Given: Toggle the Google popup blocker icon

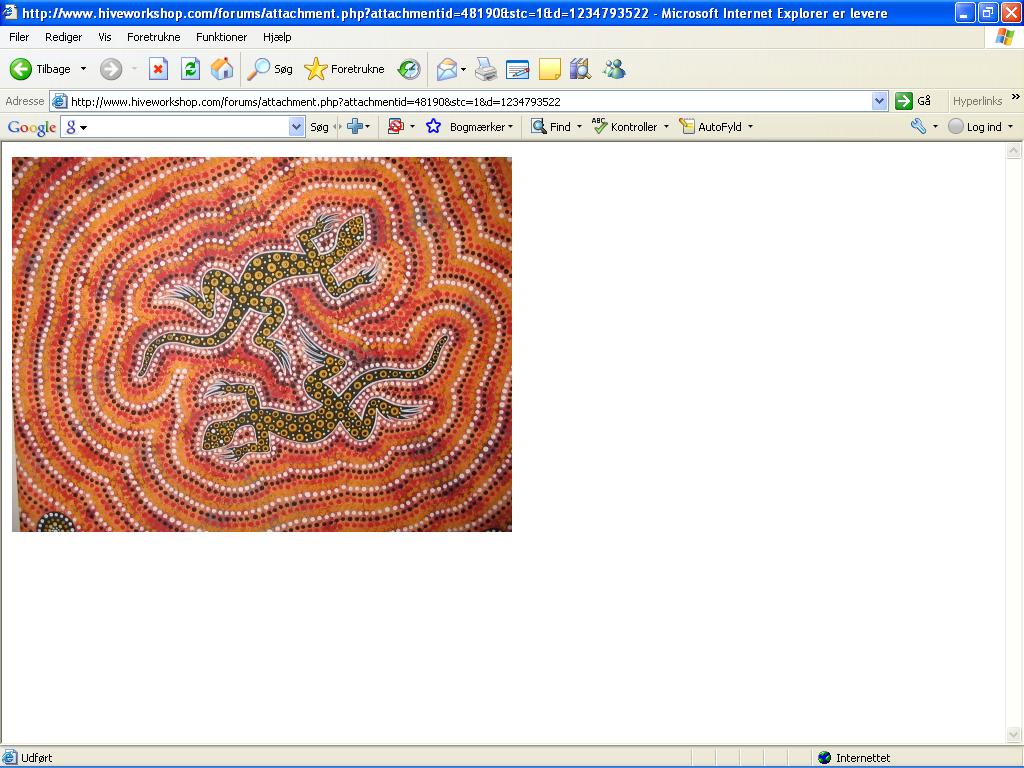Looking at the screenshot, I should 395,126.
